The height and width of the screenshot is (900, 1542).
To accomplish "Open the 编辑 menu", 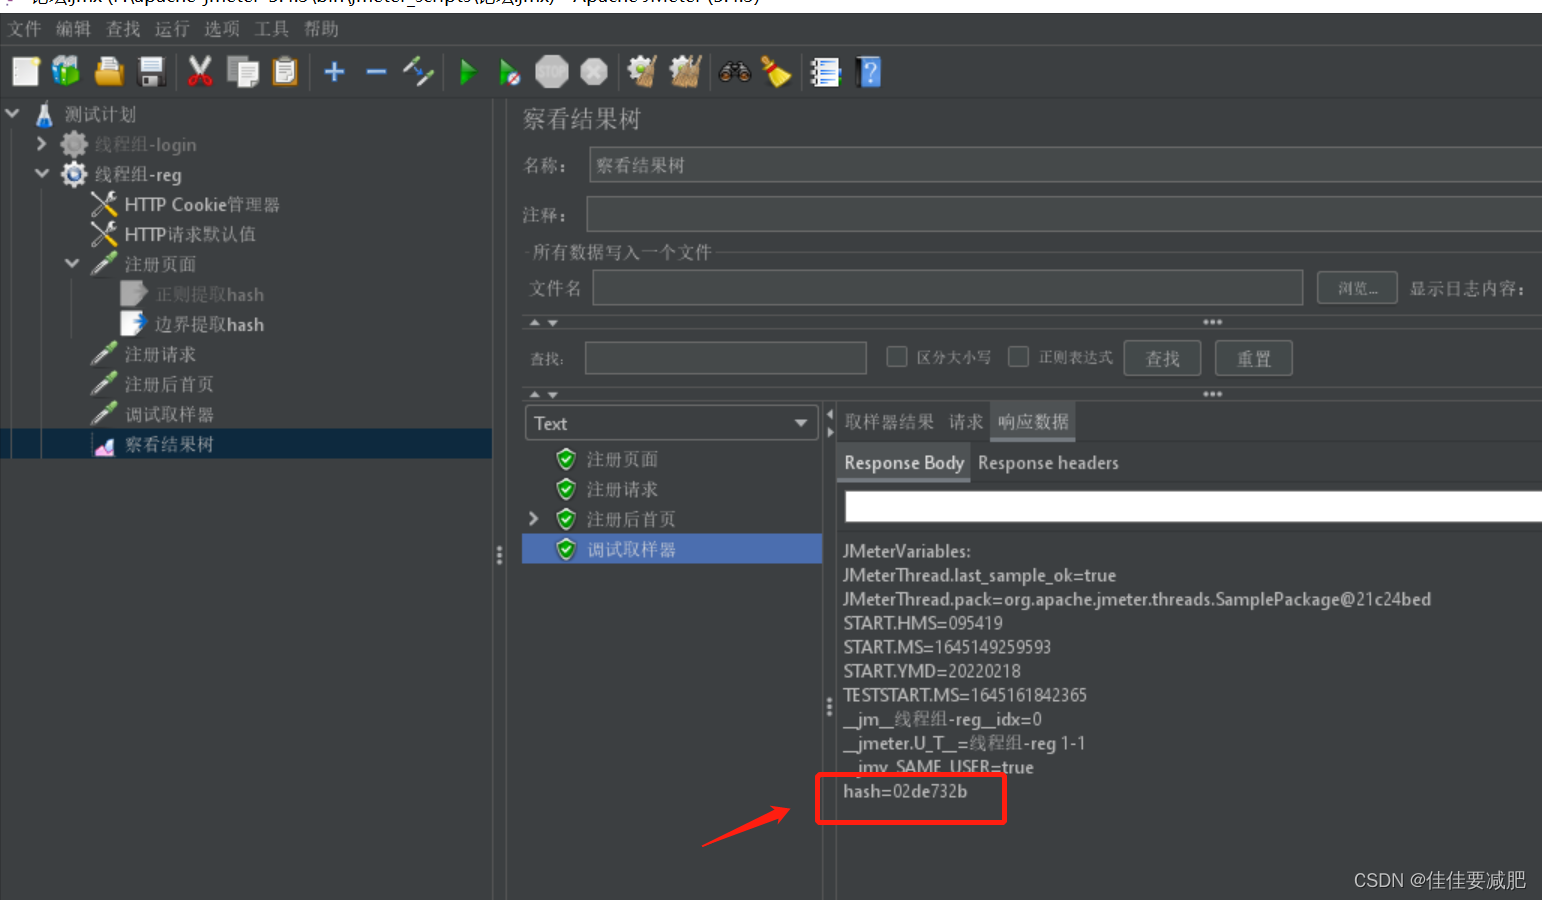I will [73, 29].
